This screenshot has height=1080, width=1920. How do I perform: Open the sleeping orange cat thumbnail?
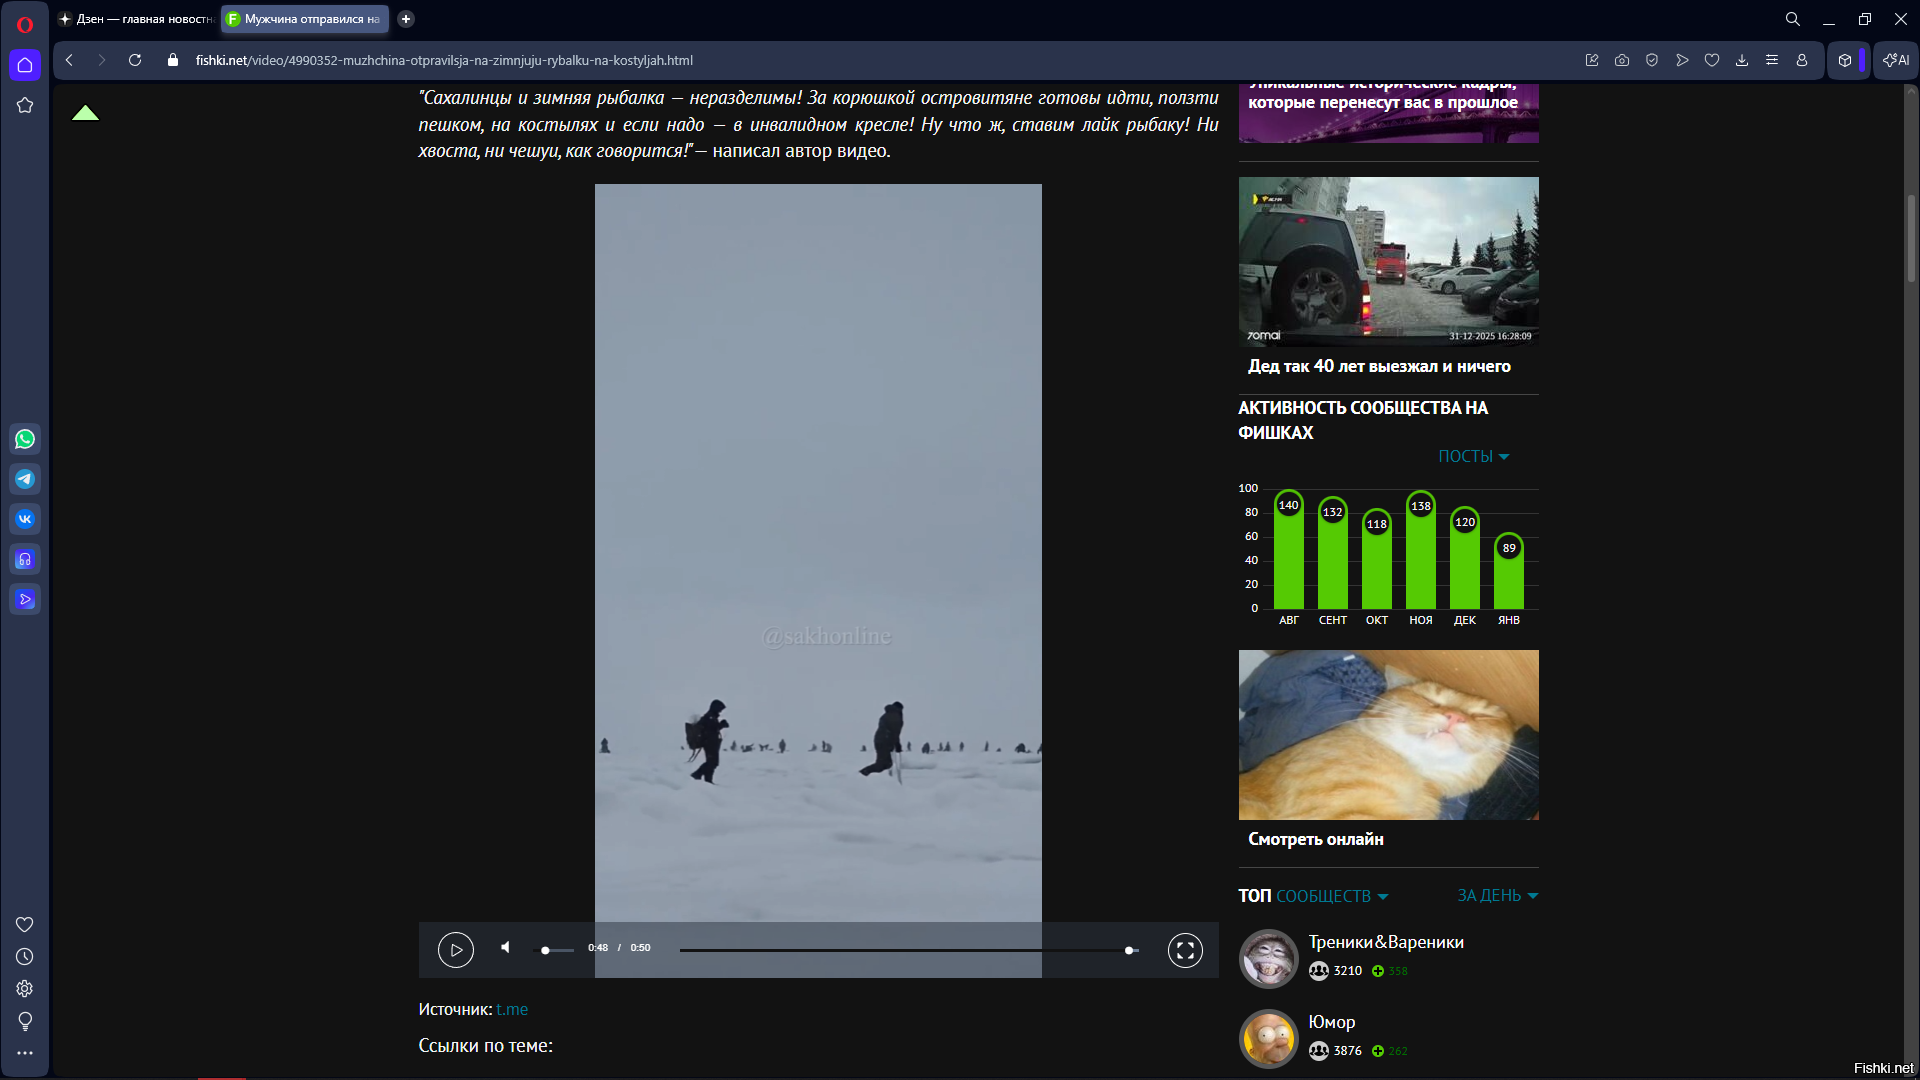pos(1388,735)
